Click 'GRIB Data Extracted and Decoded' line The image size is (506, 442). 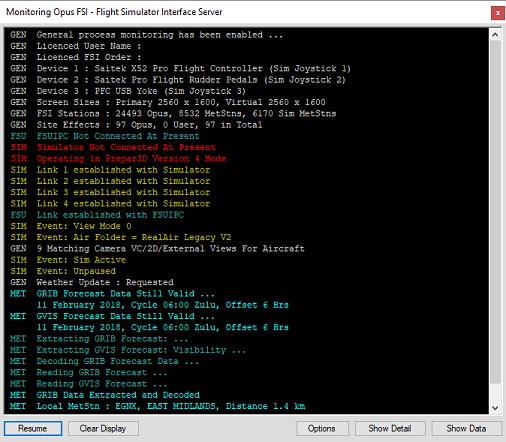click(x=105, y=395)
